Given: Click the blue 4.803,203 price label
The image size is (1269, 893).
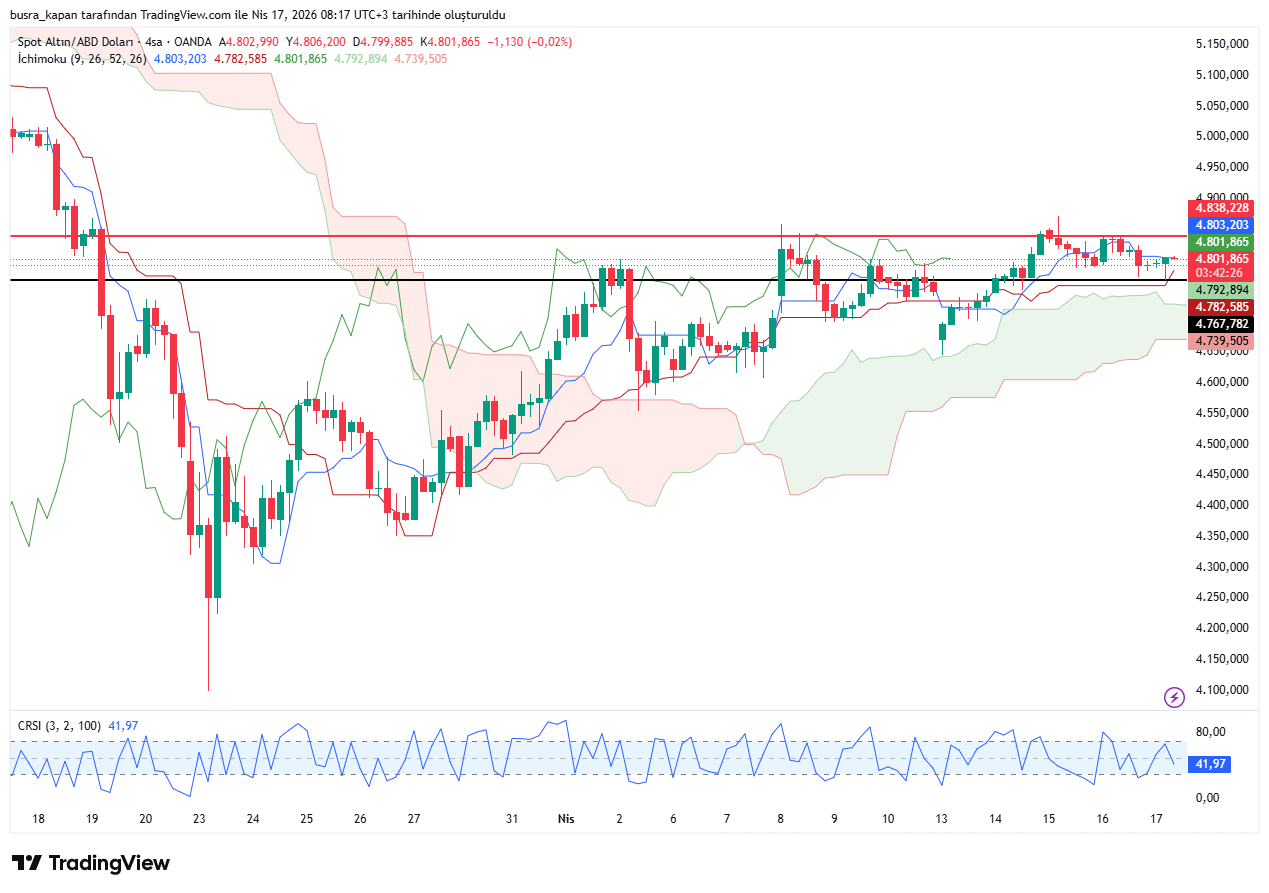Looking at the screenshot, I should point(1219,225).
